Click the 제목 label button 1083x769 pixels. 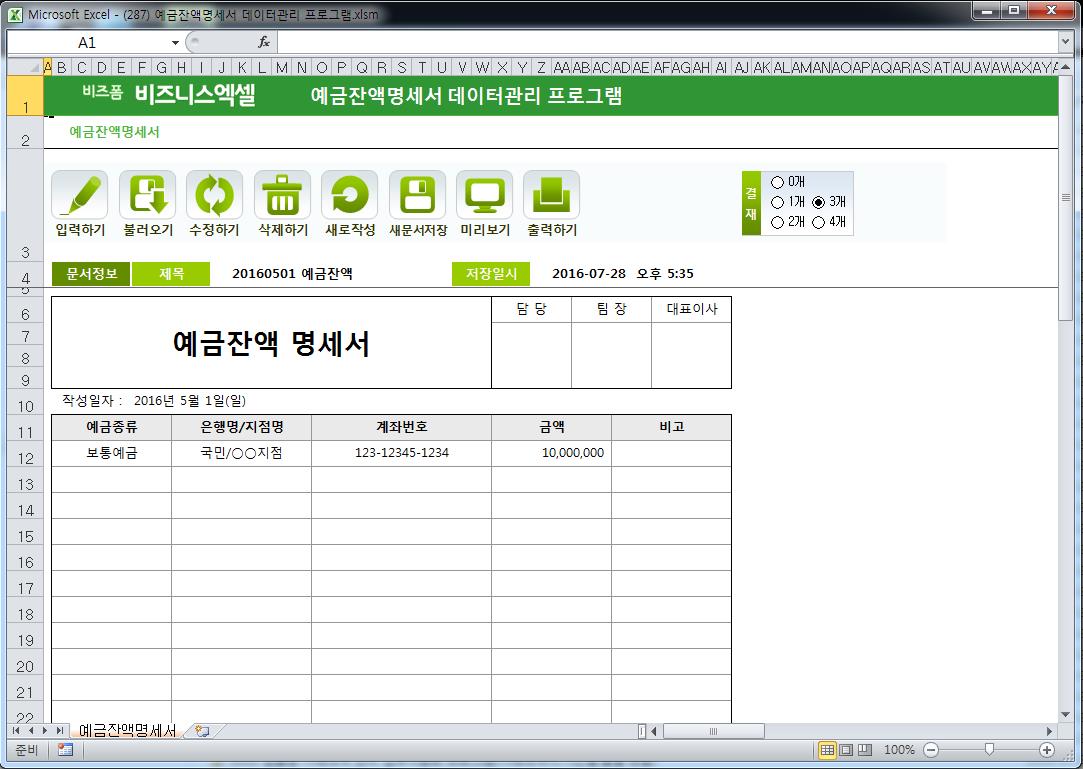pyautogui.click(x=171, y=274)
